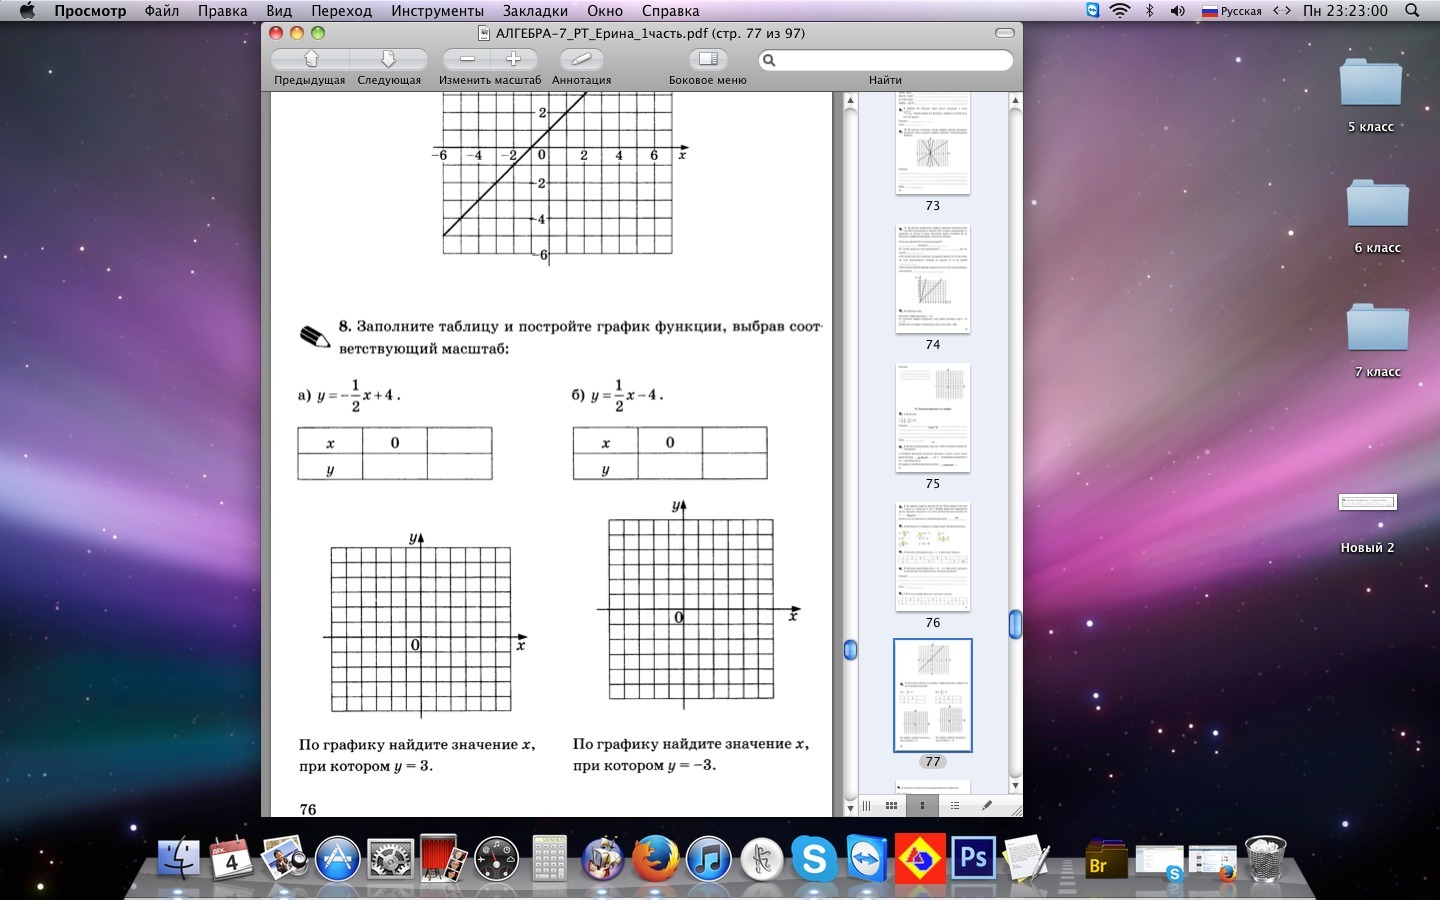1440x900 pixels.
Task: Open the Справка menu
Action: tap(670, 11)
